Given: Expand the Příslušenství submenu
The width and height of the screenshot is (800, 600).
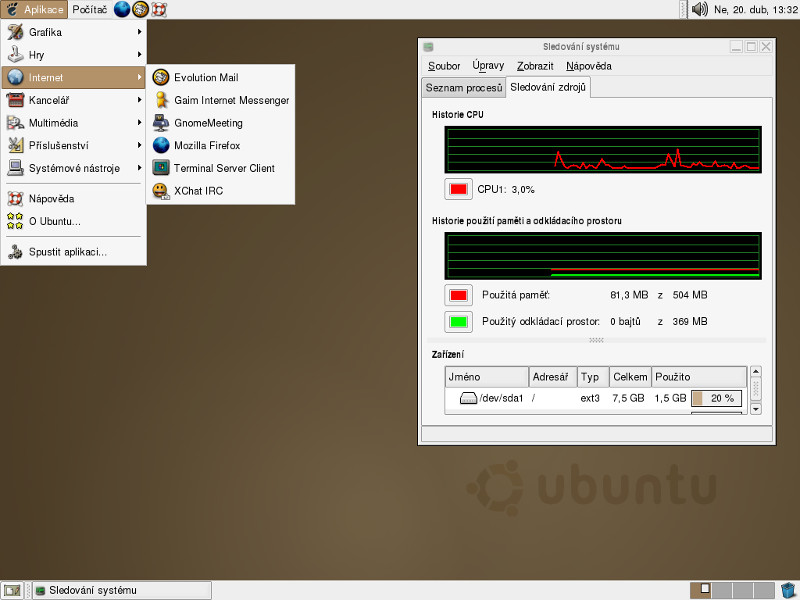Looking at the screenshot, I should [74, 145].
